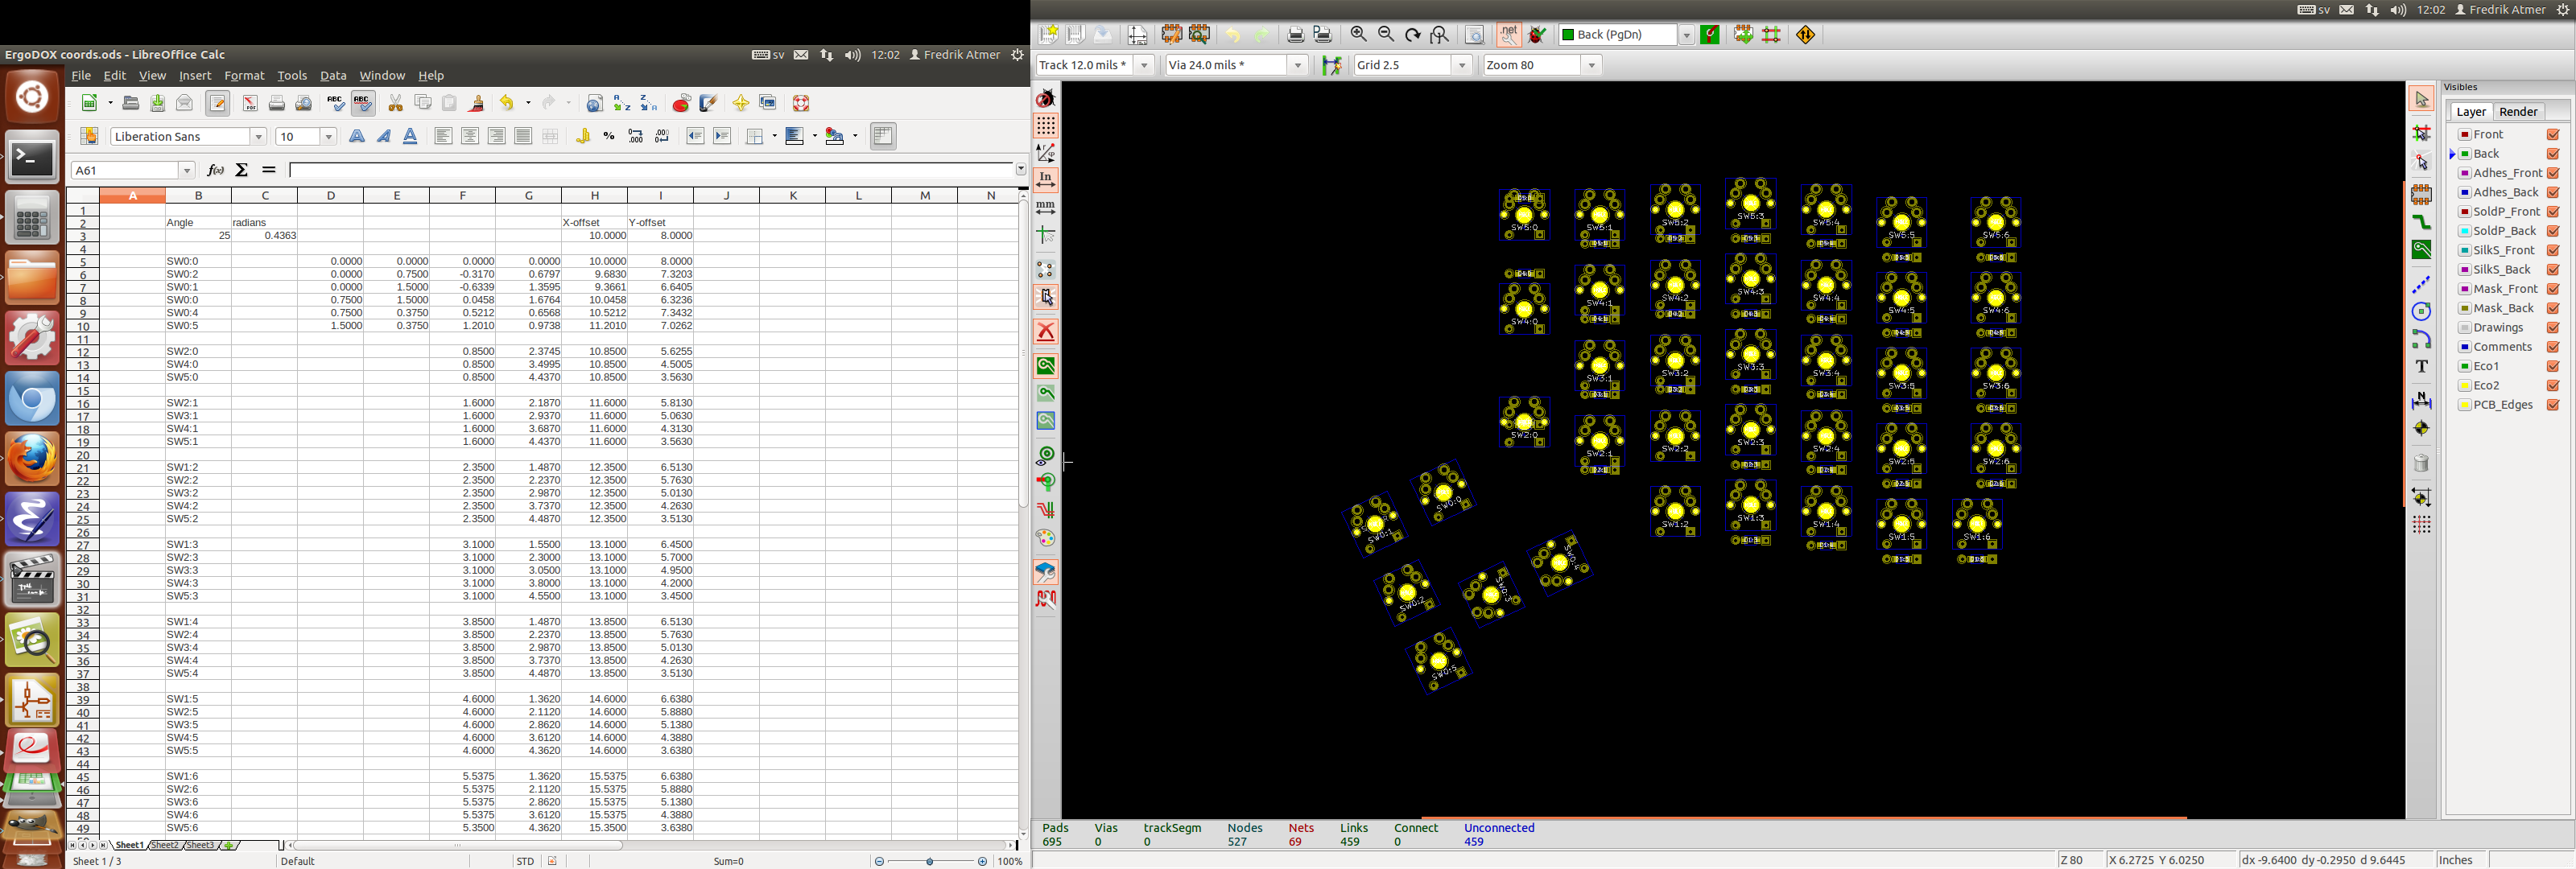The width and height of the screenshot is (2576, 869).
Task: Set Pcbnew units to millimeters
Action: [x=1045, y=207]
